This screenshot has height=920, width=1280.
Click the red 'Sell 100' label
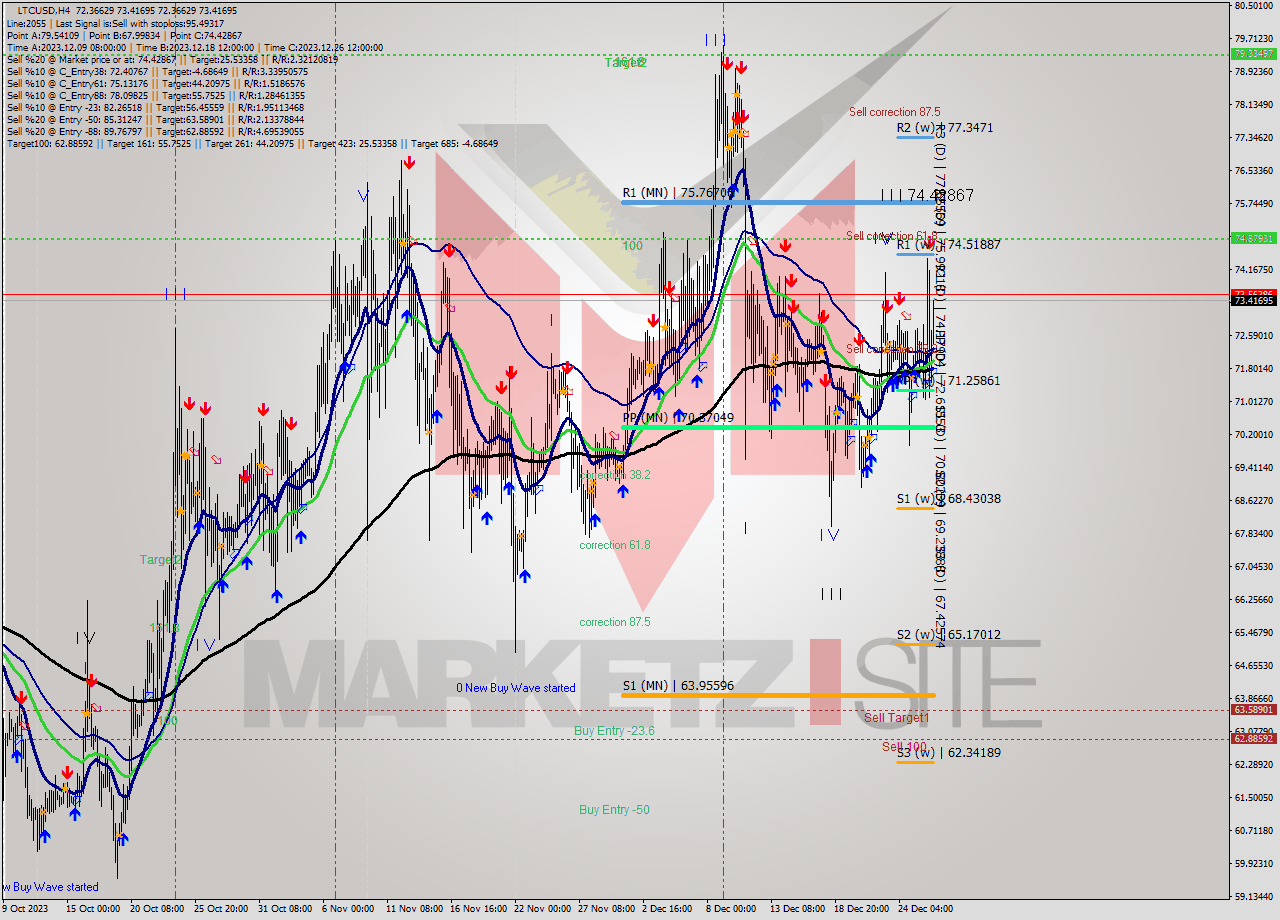[x=904, y=747]
